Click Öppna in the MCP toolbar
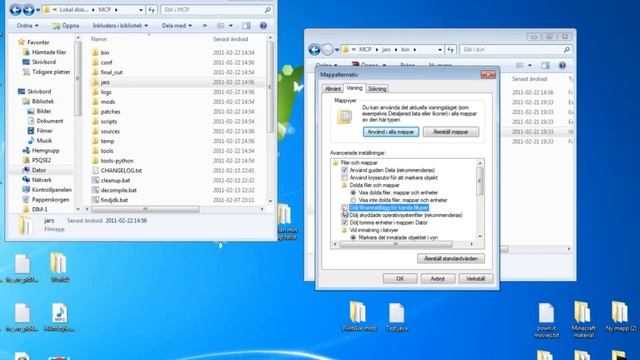The image size is (640, 360). click(66, 26)
